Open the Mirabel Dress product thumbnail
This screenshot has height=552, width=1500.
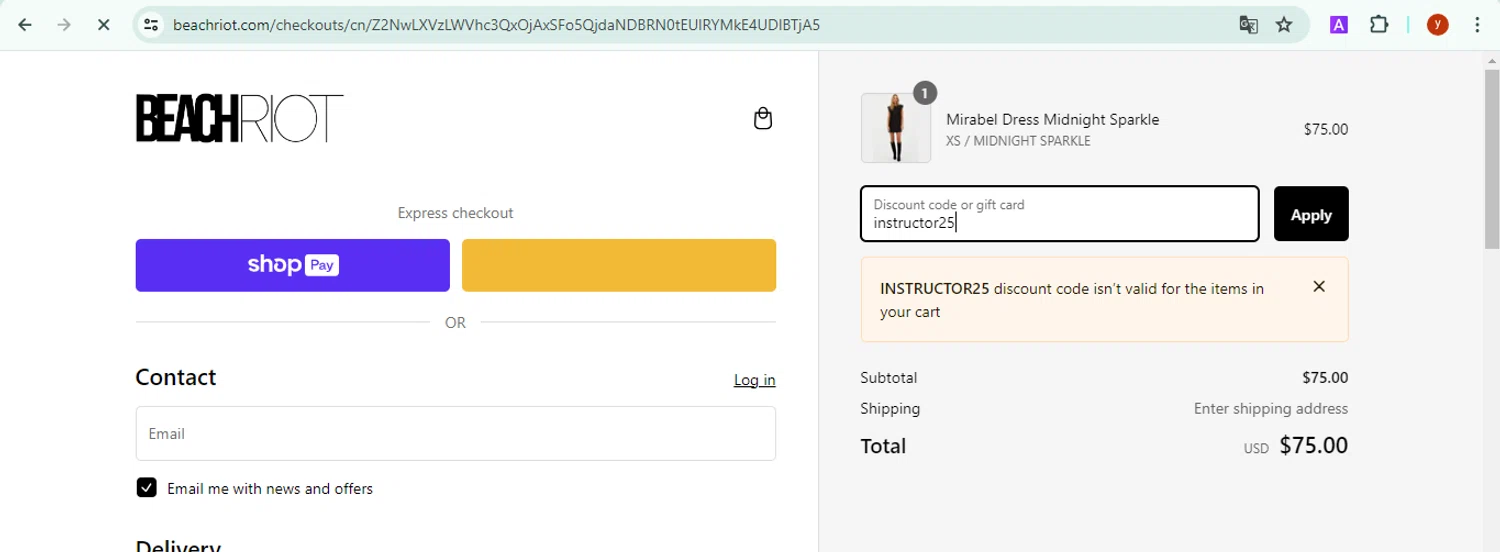[x=895, y=128]
